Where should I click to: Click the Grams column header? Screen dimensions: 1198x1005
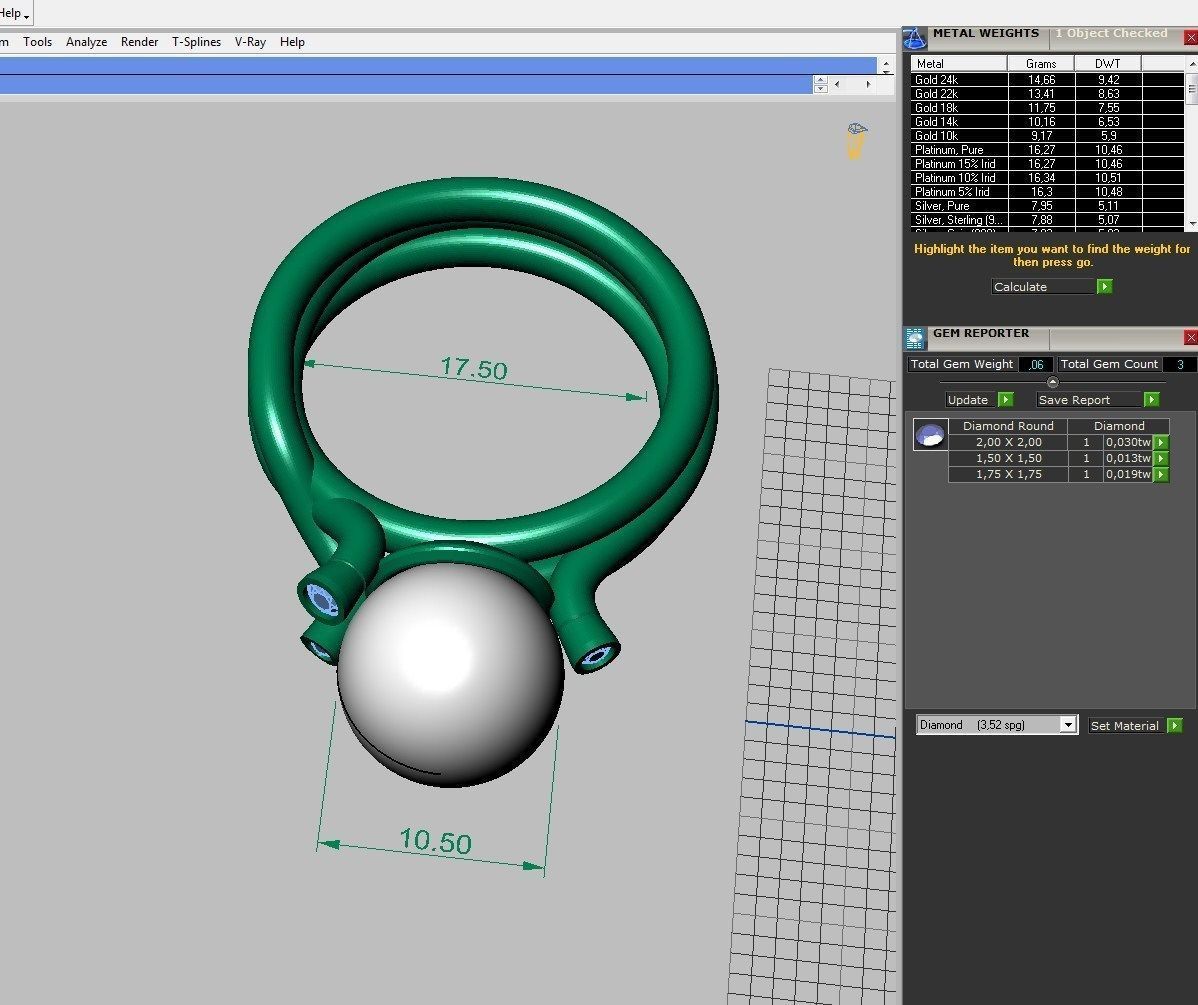[x=1041, y=63]
